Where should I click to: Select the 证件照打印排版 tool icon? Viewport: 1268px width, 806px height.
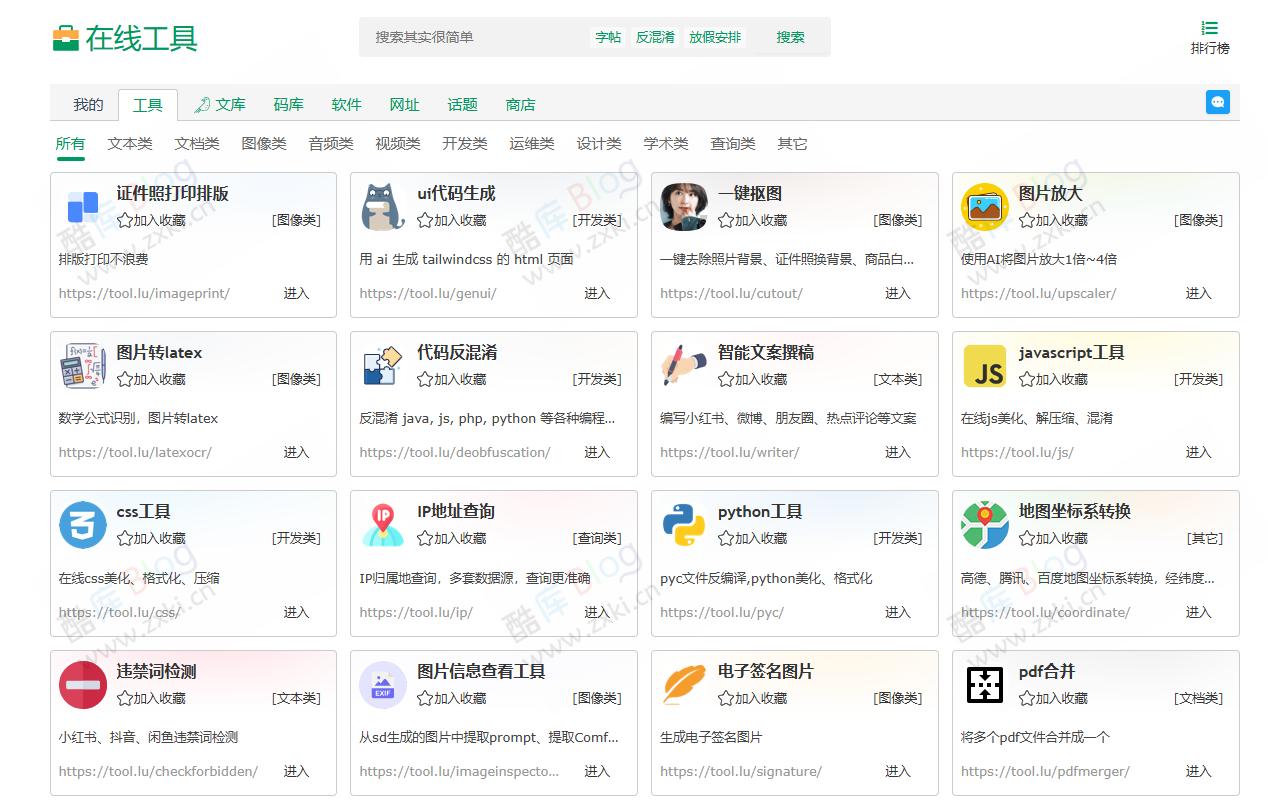pos(83,207)
